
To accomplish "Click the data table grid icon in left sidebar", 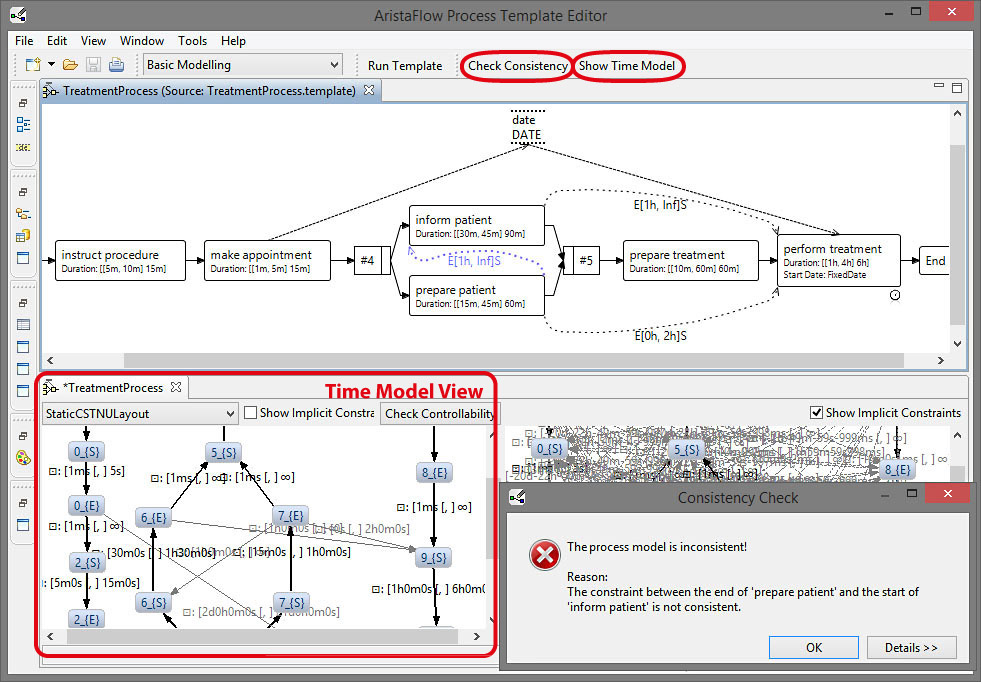I will point(23,325).
